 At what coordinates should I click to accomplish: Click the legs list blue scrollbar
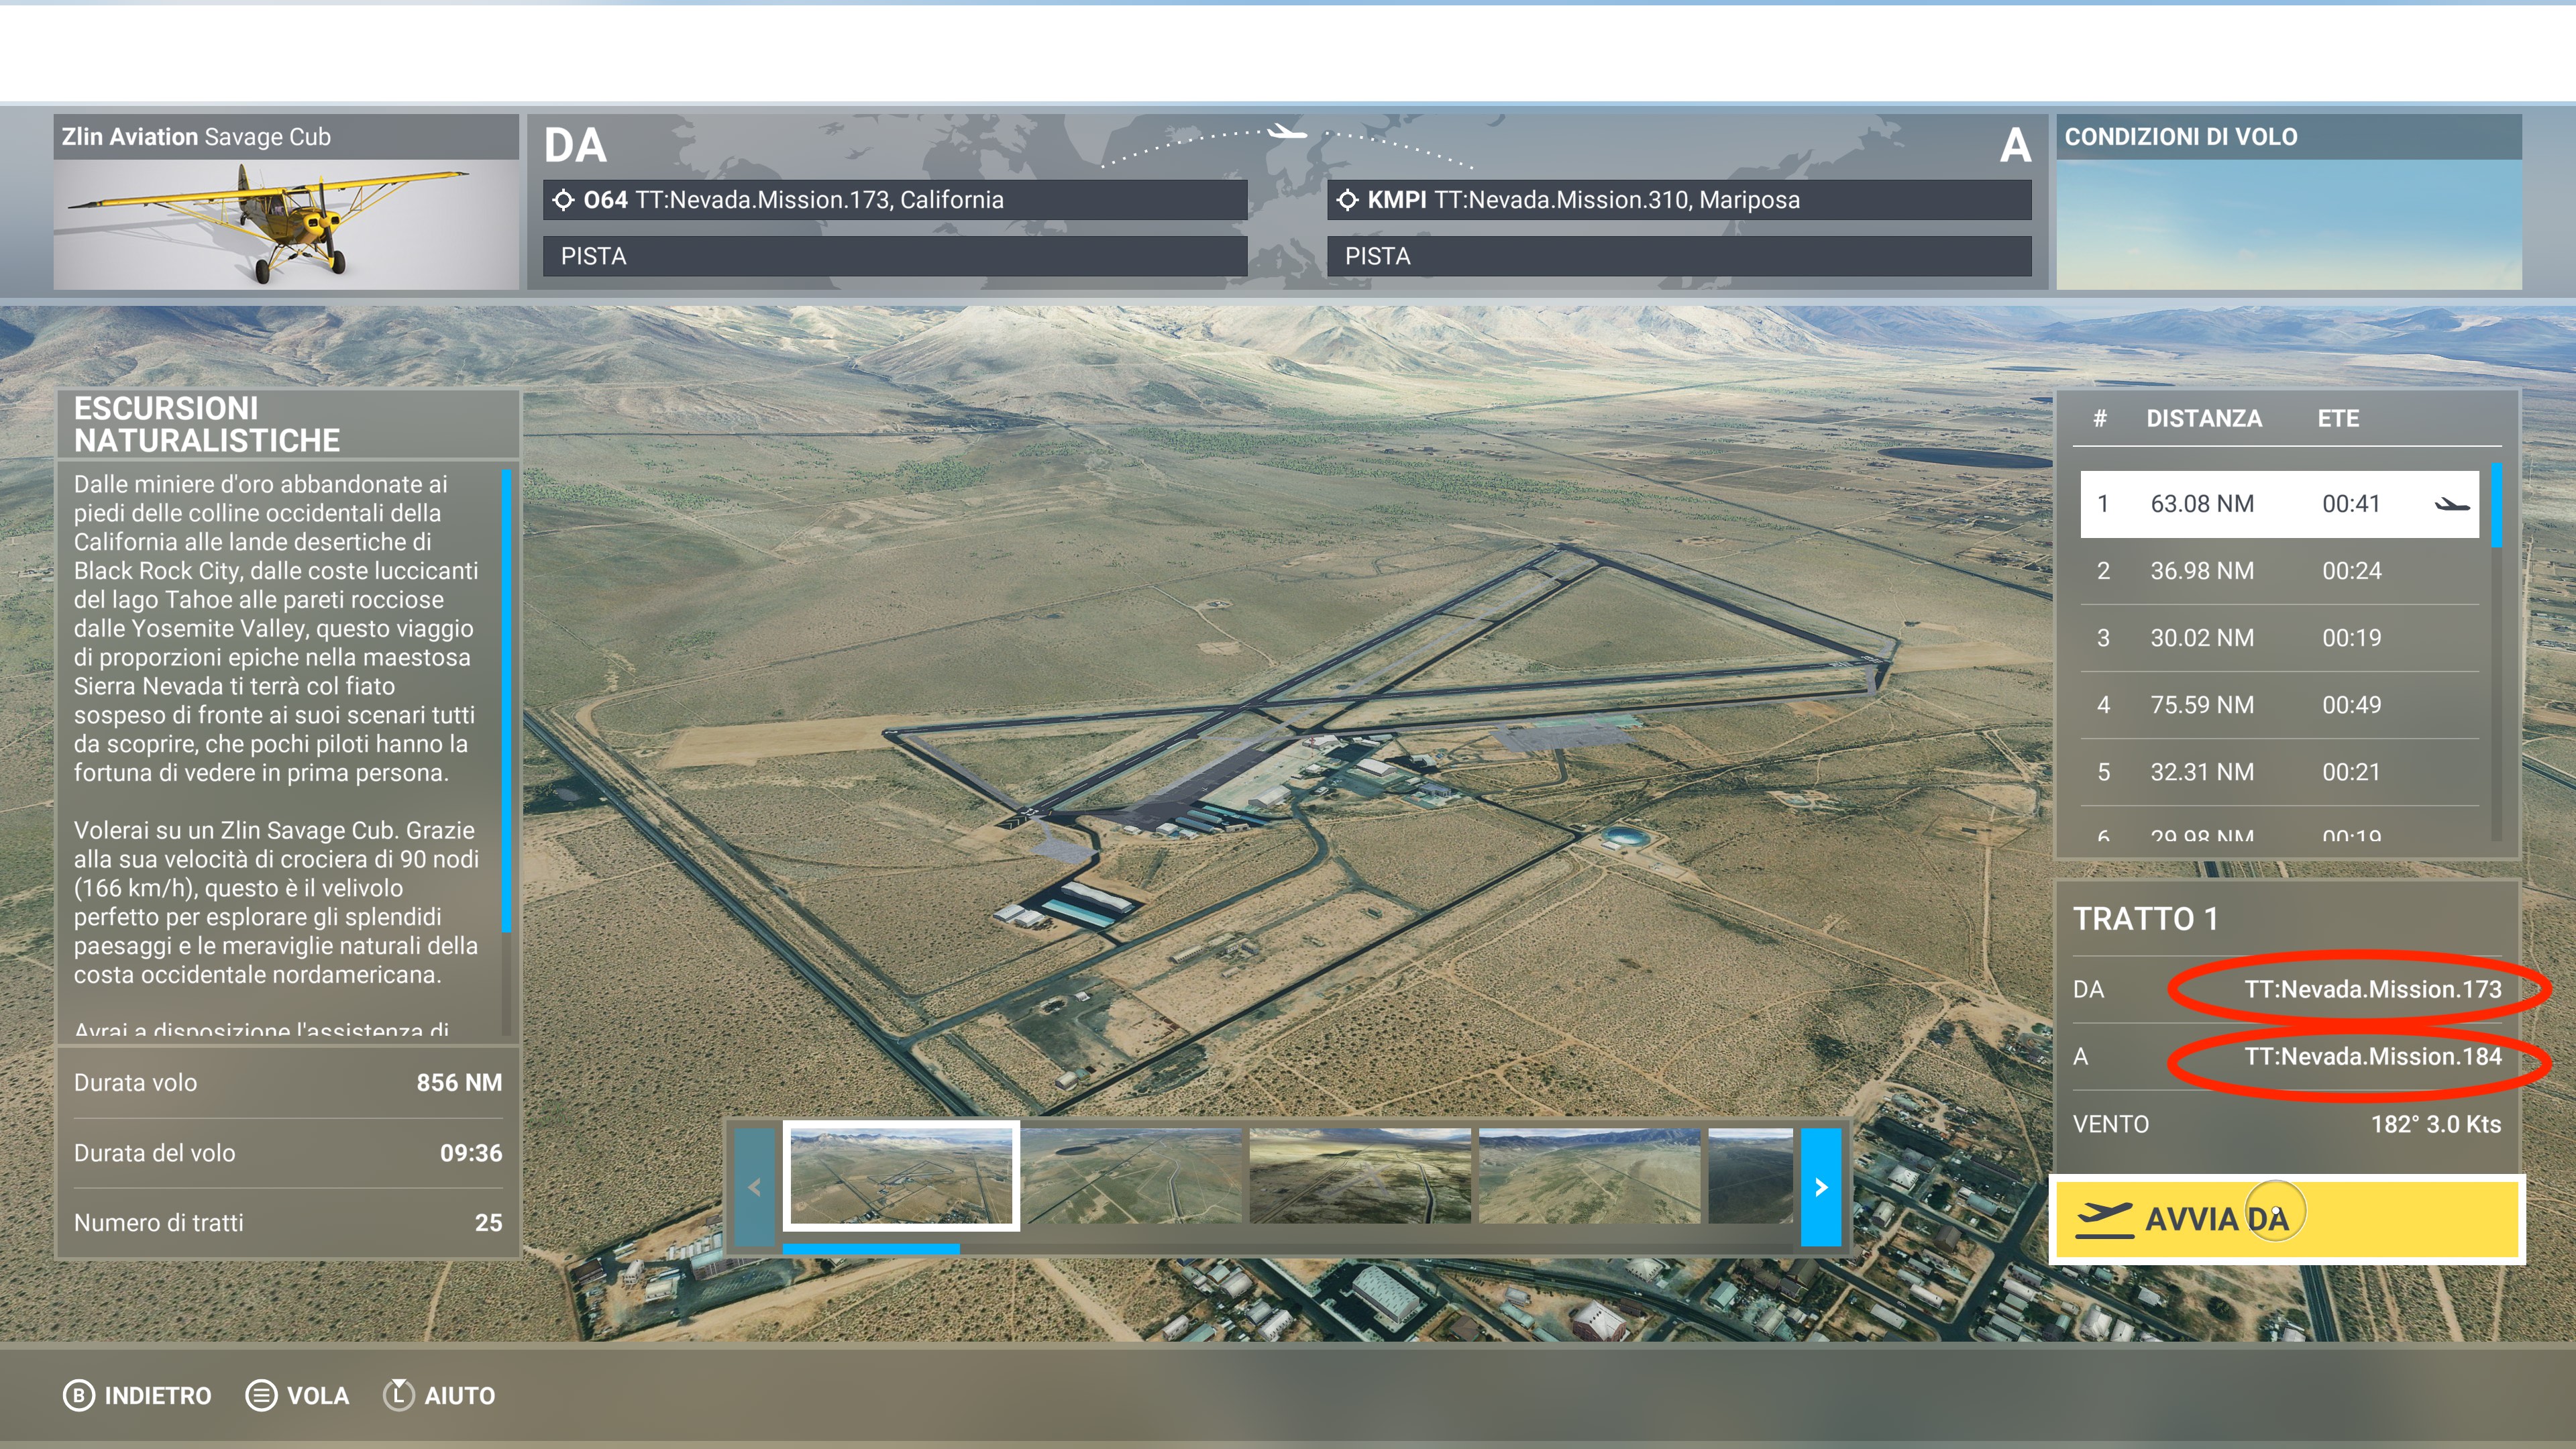pos(2496,505)
